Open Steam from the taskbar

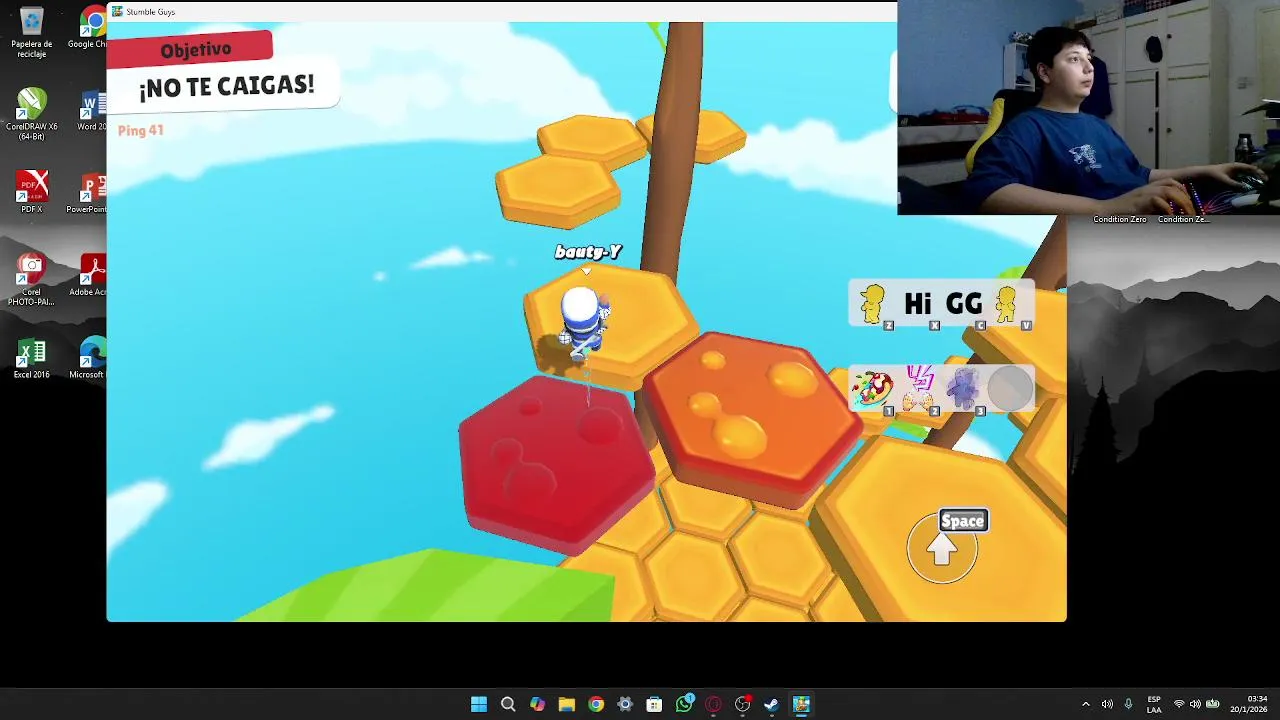pyautogui.click(x=771, y=704)
